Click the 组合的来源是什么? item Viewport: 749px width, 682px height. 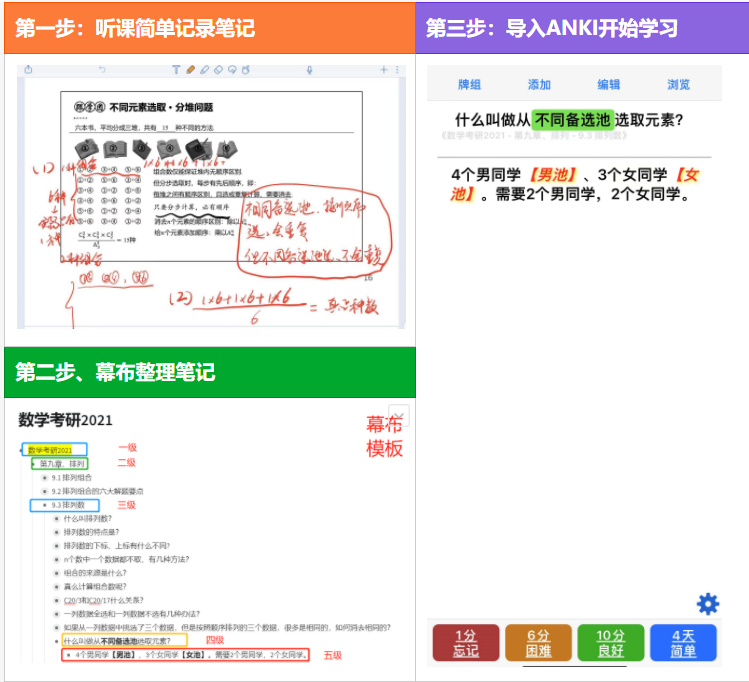pos(95,573)
